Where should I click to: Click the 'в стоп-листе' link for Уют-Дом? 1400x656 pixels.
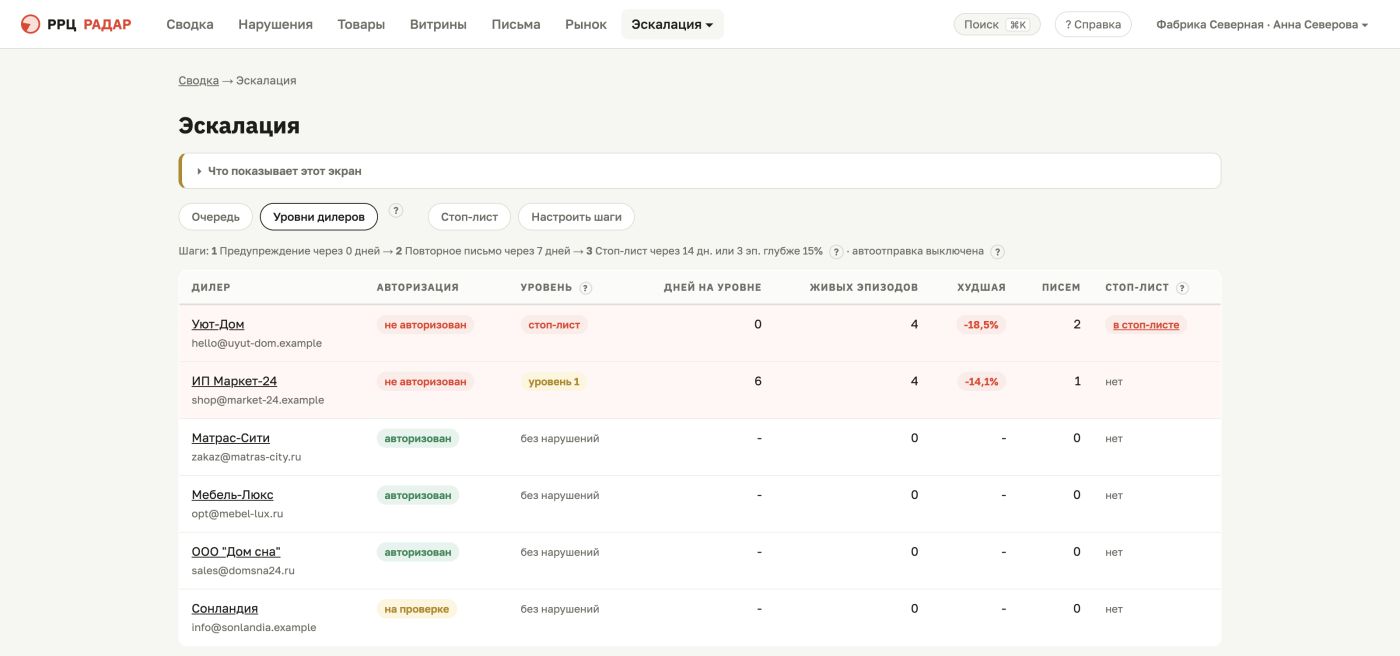coord(1146,325)
